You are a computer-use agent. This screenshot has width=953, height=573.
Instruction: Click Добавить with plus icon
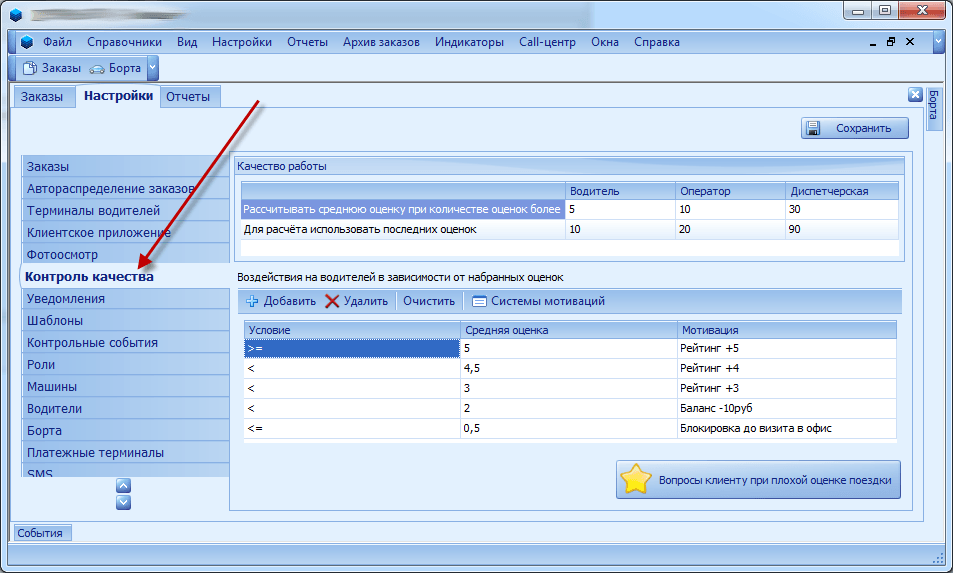coord(281,301)
